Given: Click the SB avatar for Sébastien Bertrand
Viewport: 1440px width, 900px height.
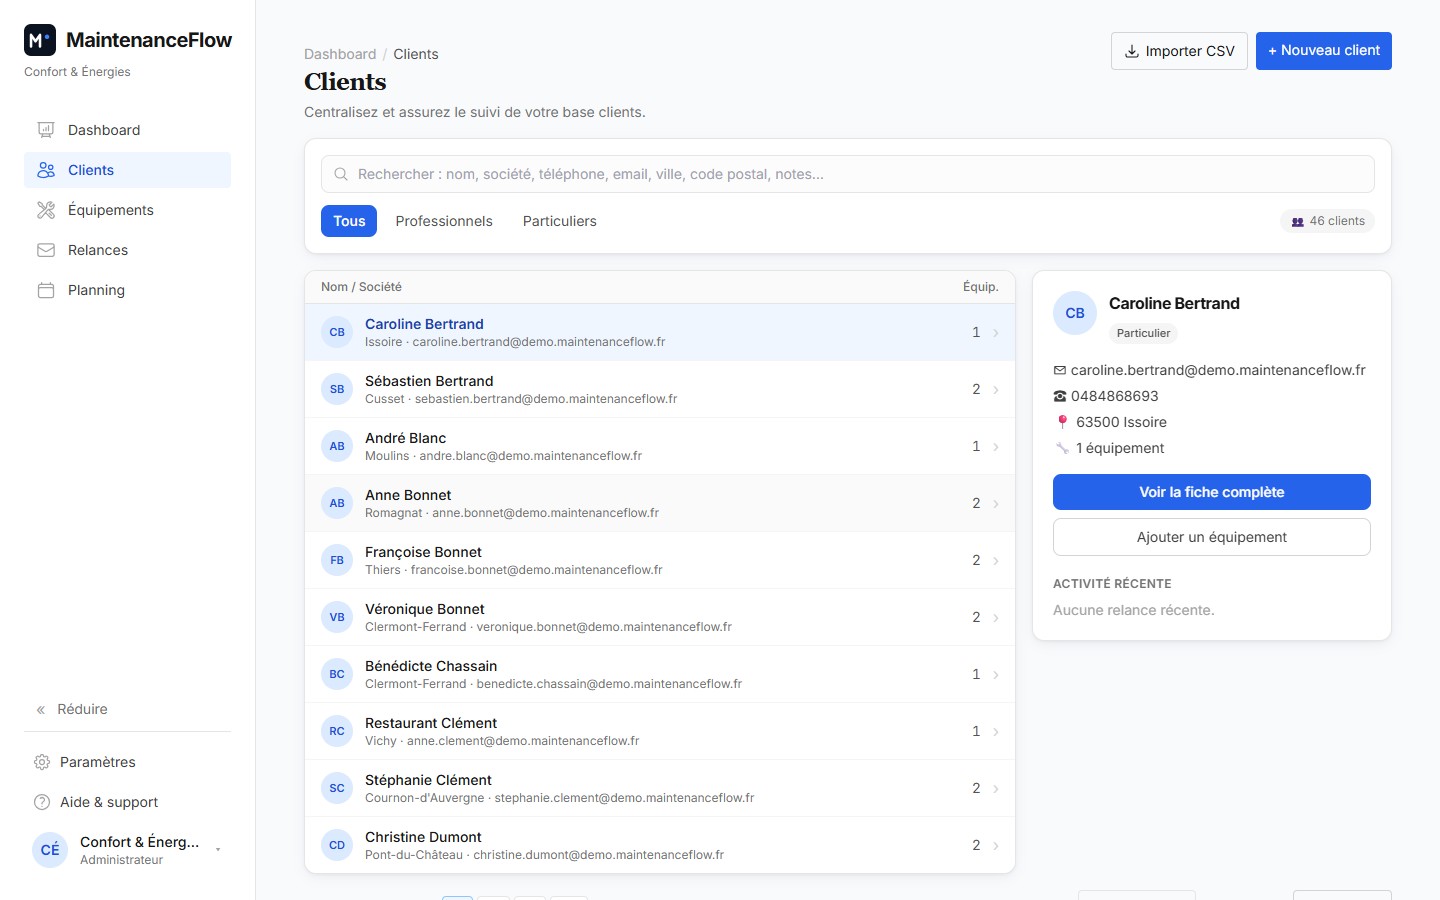Looking at the screenshot, I should (337, 389).
